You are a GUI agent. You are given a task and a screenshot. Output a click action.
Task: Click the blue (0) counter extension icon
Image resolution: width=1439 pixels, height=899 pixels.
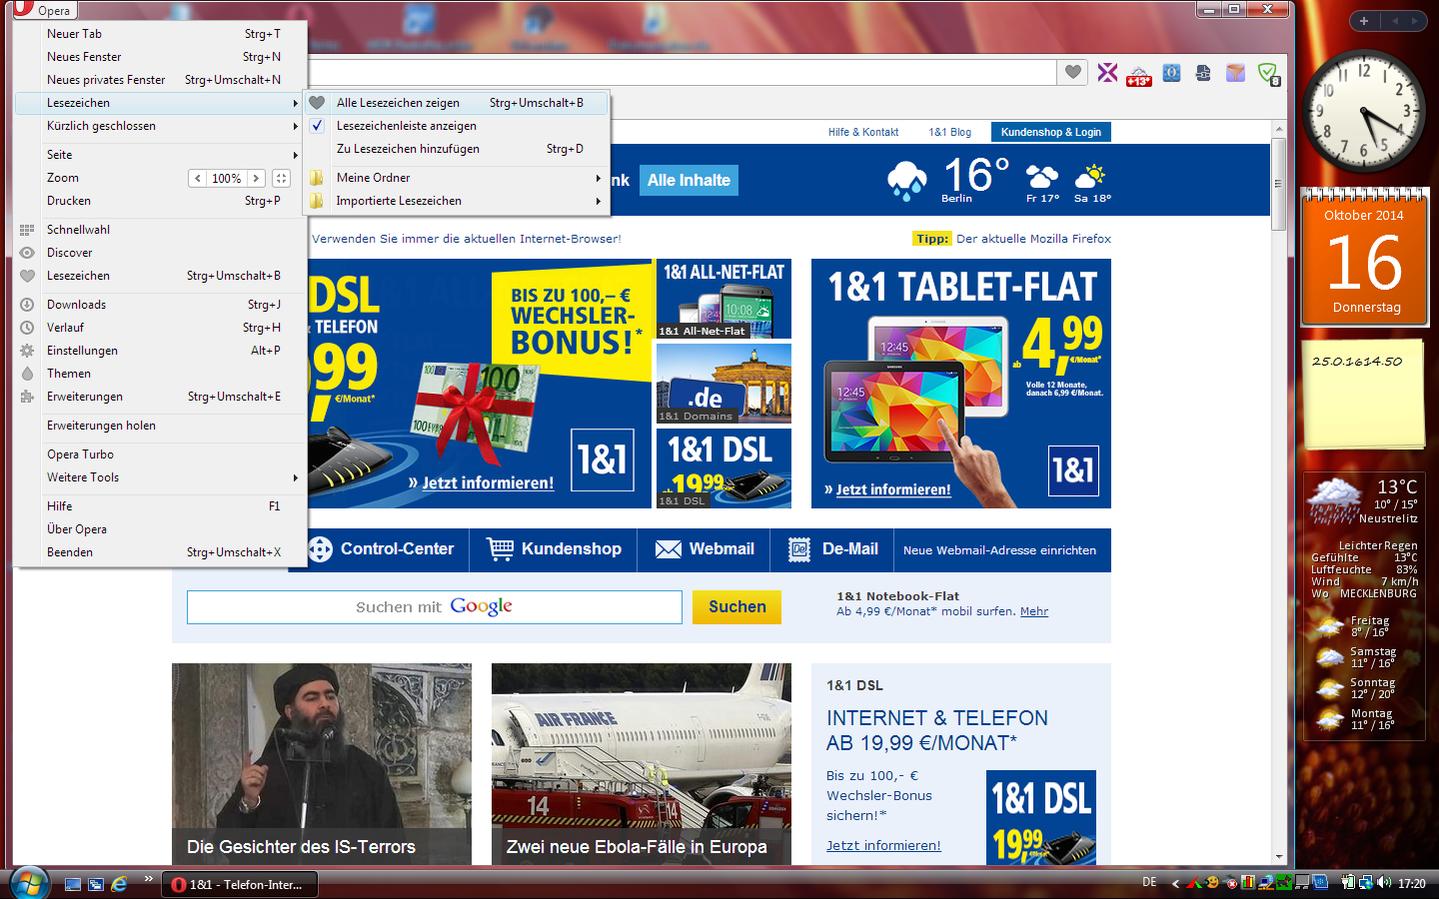[1172, 72]
